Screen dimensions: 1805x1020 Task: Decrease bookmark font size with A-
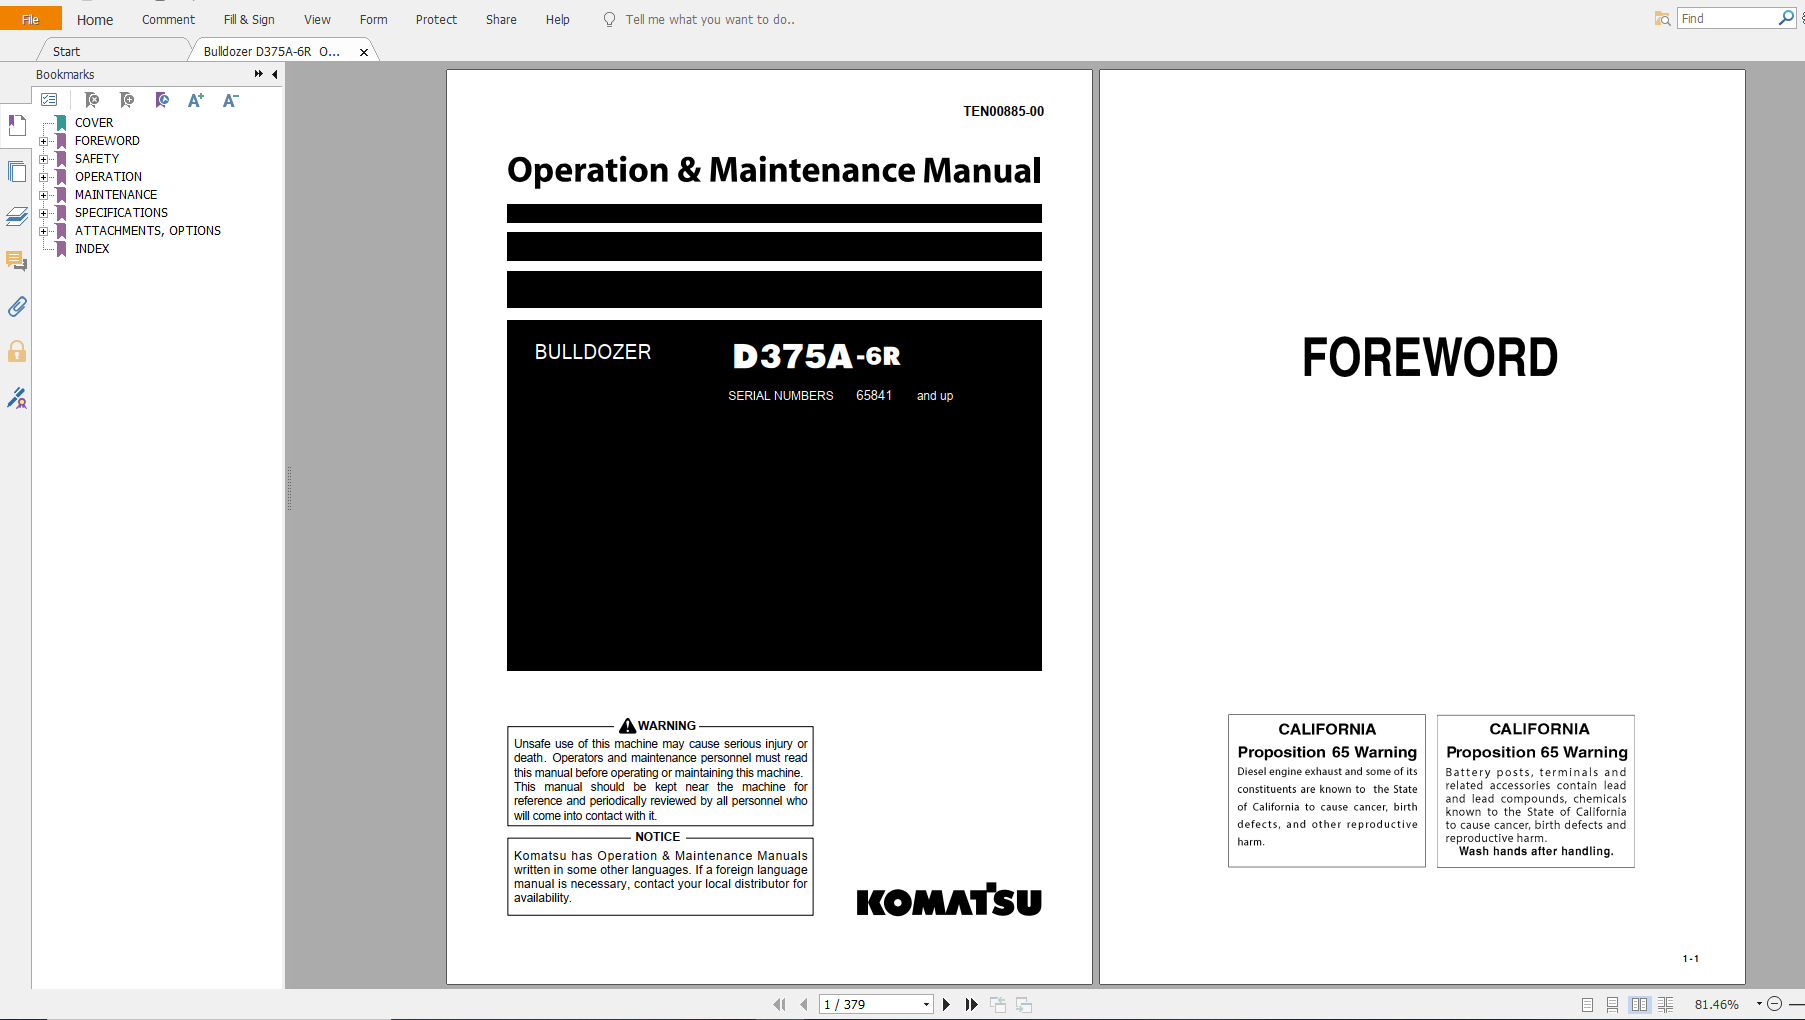tap(230, 100)
